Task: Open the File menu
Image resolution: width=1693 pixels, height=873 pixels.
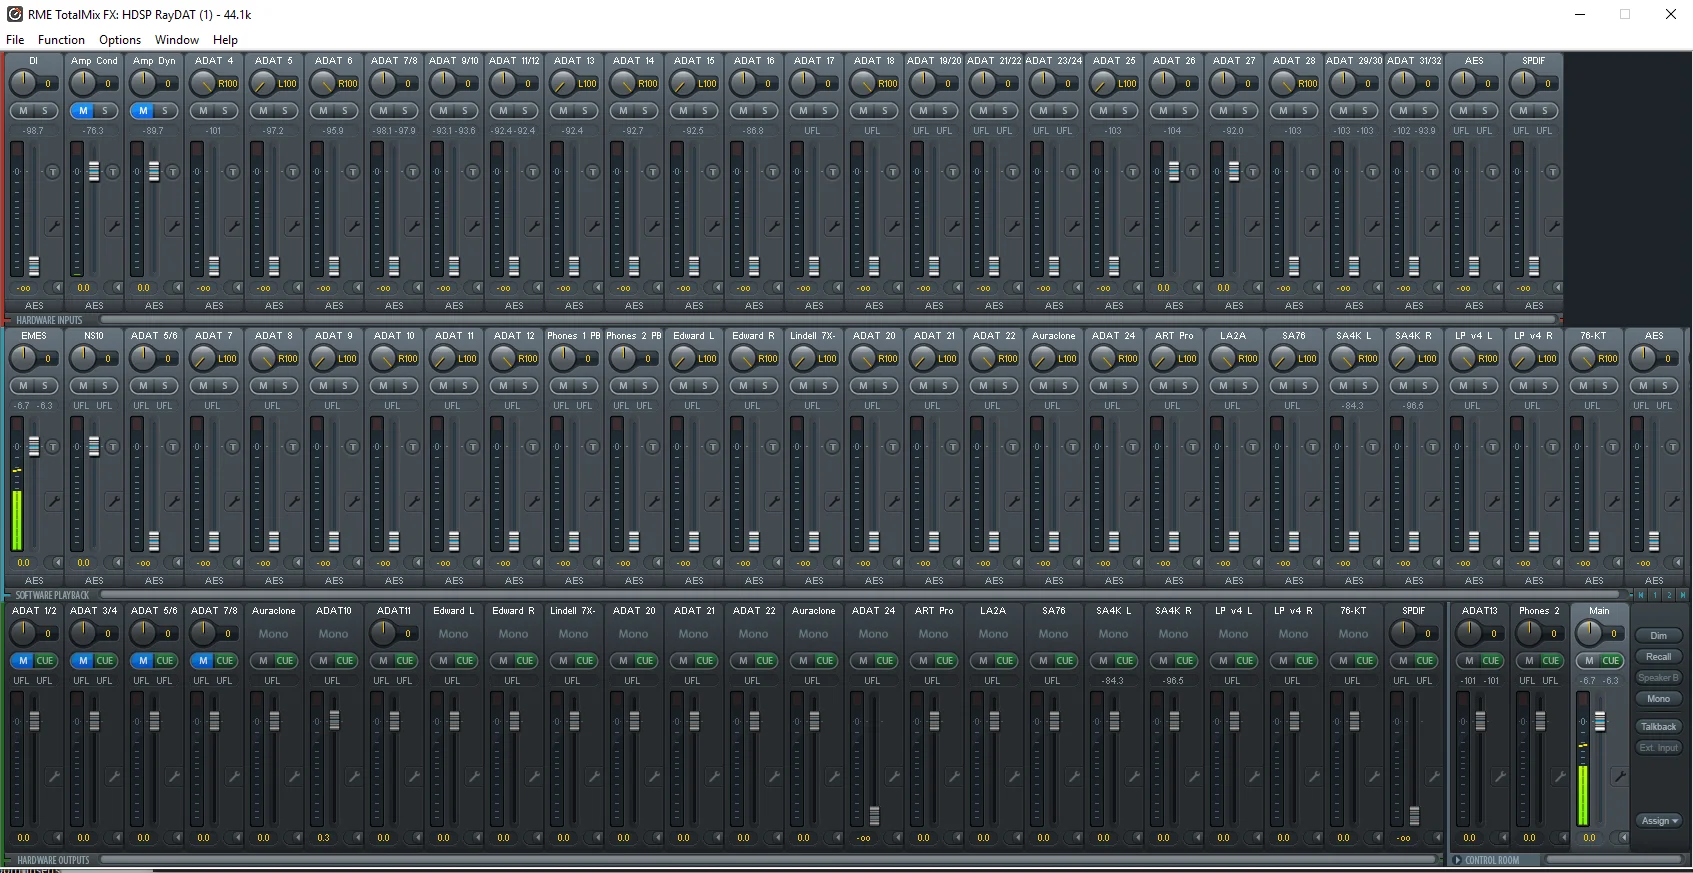Action: (x=15, y=40)
